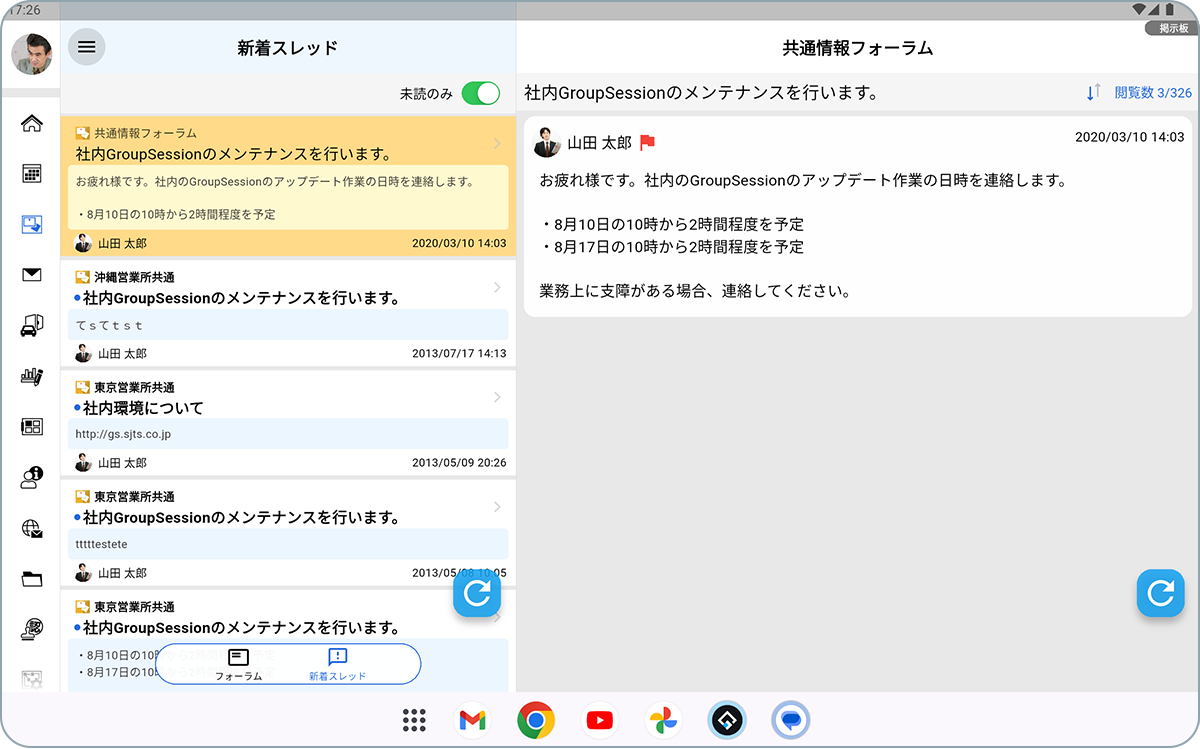Open the globe web mail icon
Viewport: 1200px width, 749px height.
point(32,528)
